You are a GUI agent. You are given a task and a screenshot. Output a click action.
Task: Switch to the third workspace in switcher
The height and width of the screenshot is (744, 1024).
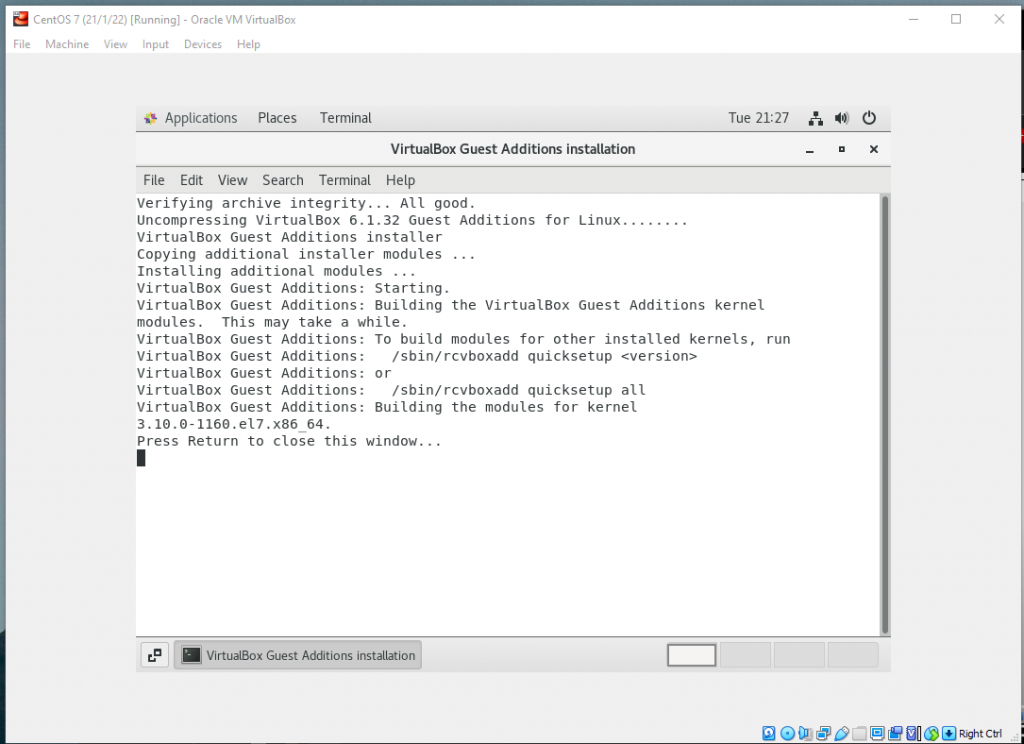click(799, 655)
